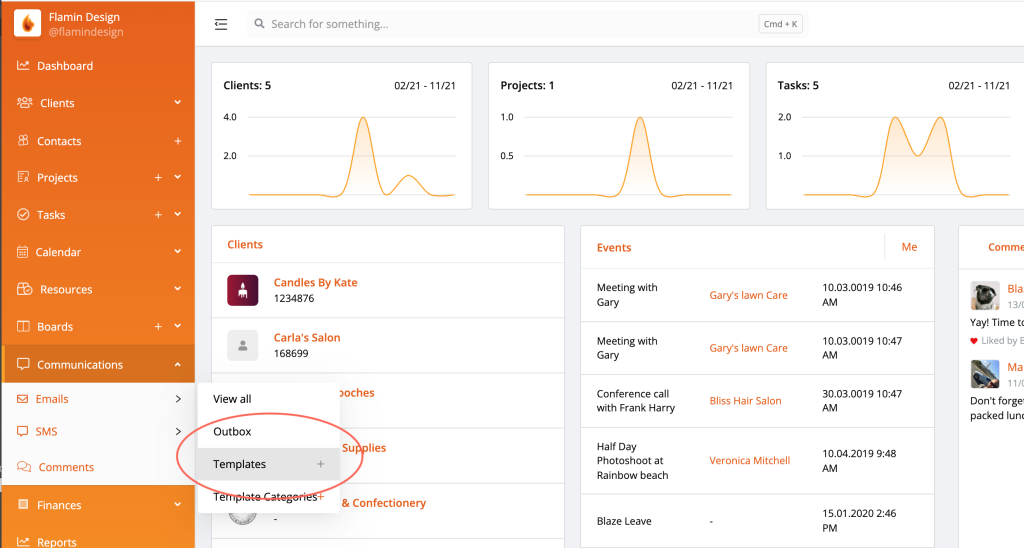
Task: Click the Candles By Kate logo thumbnail
Action: tap(242, 290)
